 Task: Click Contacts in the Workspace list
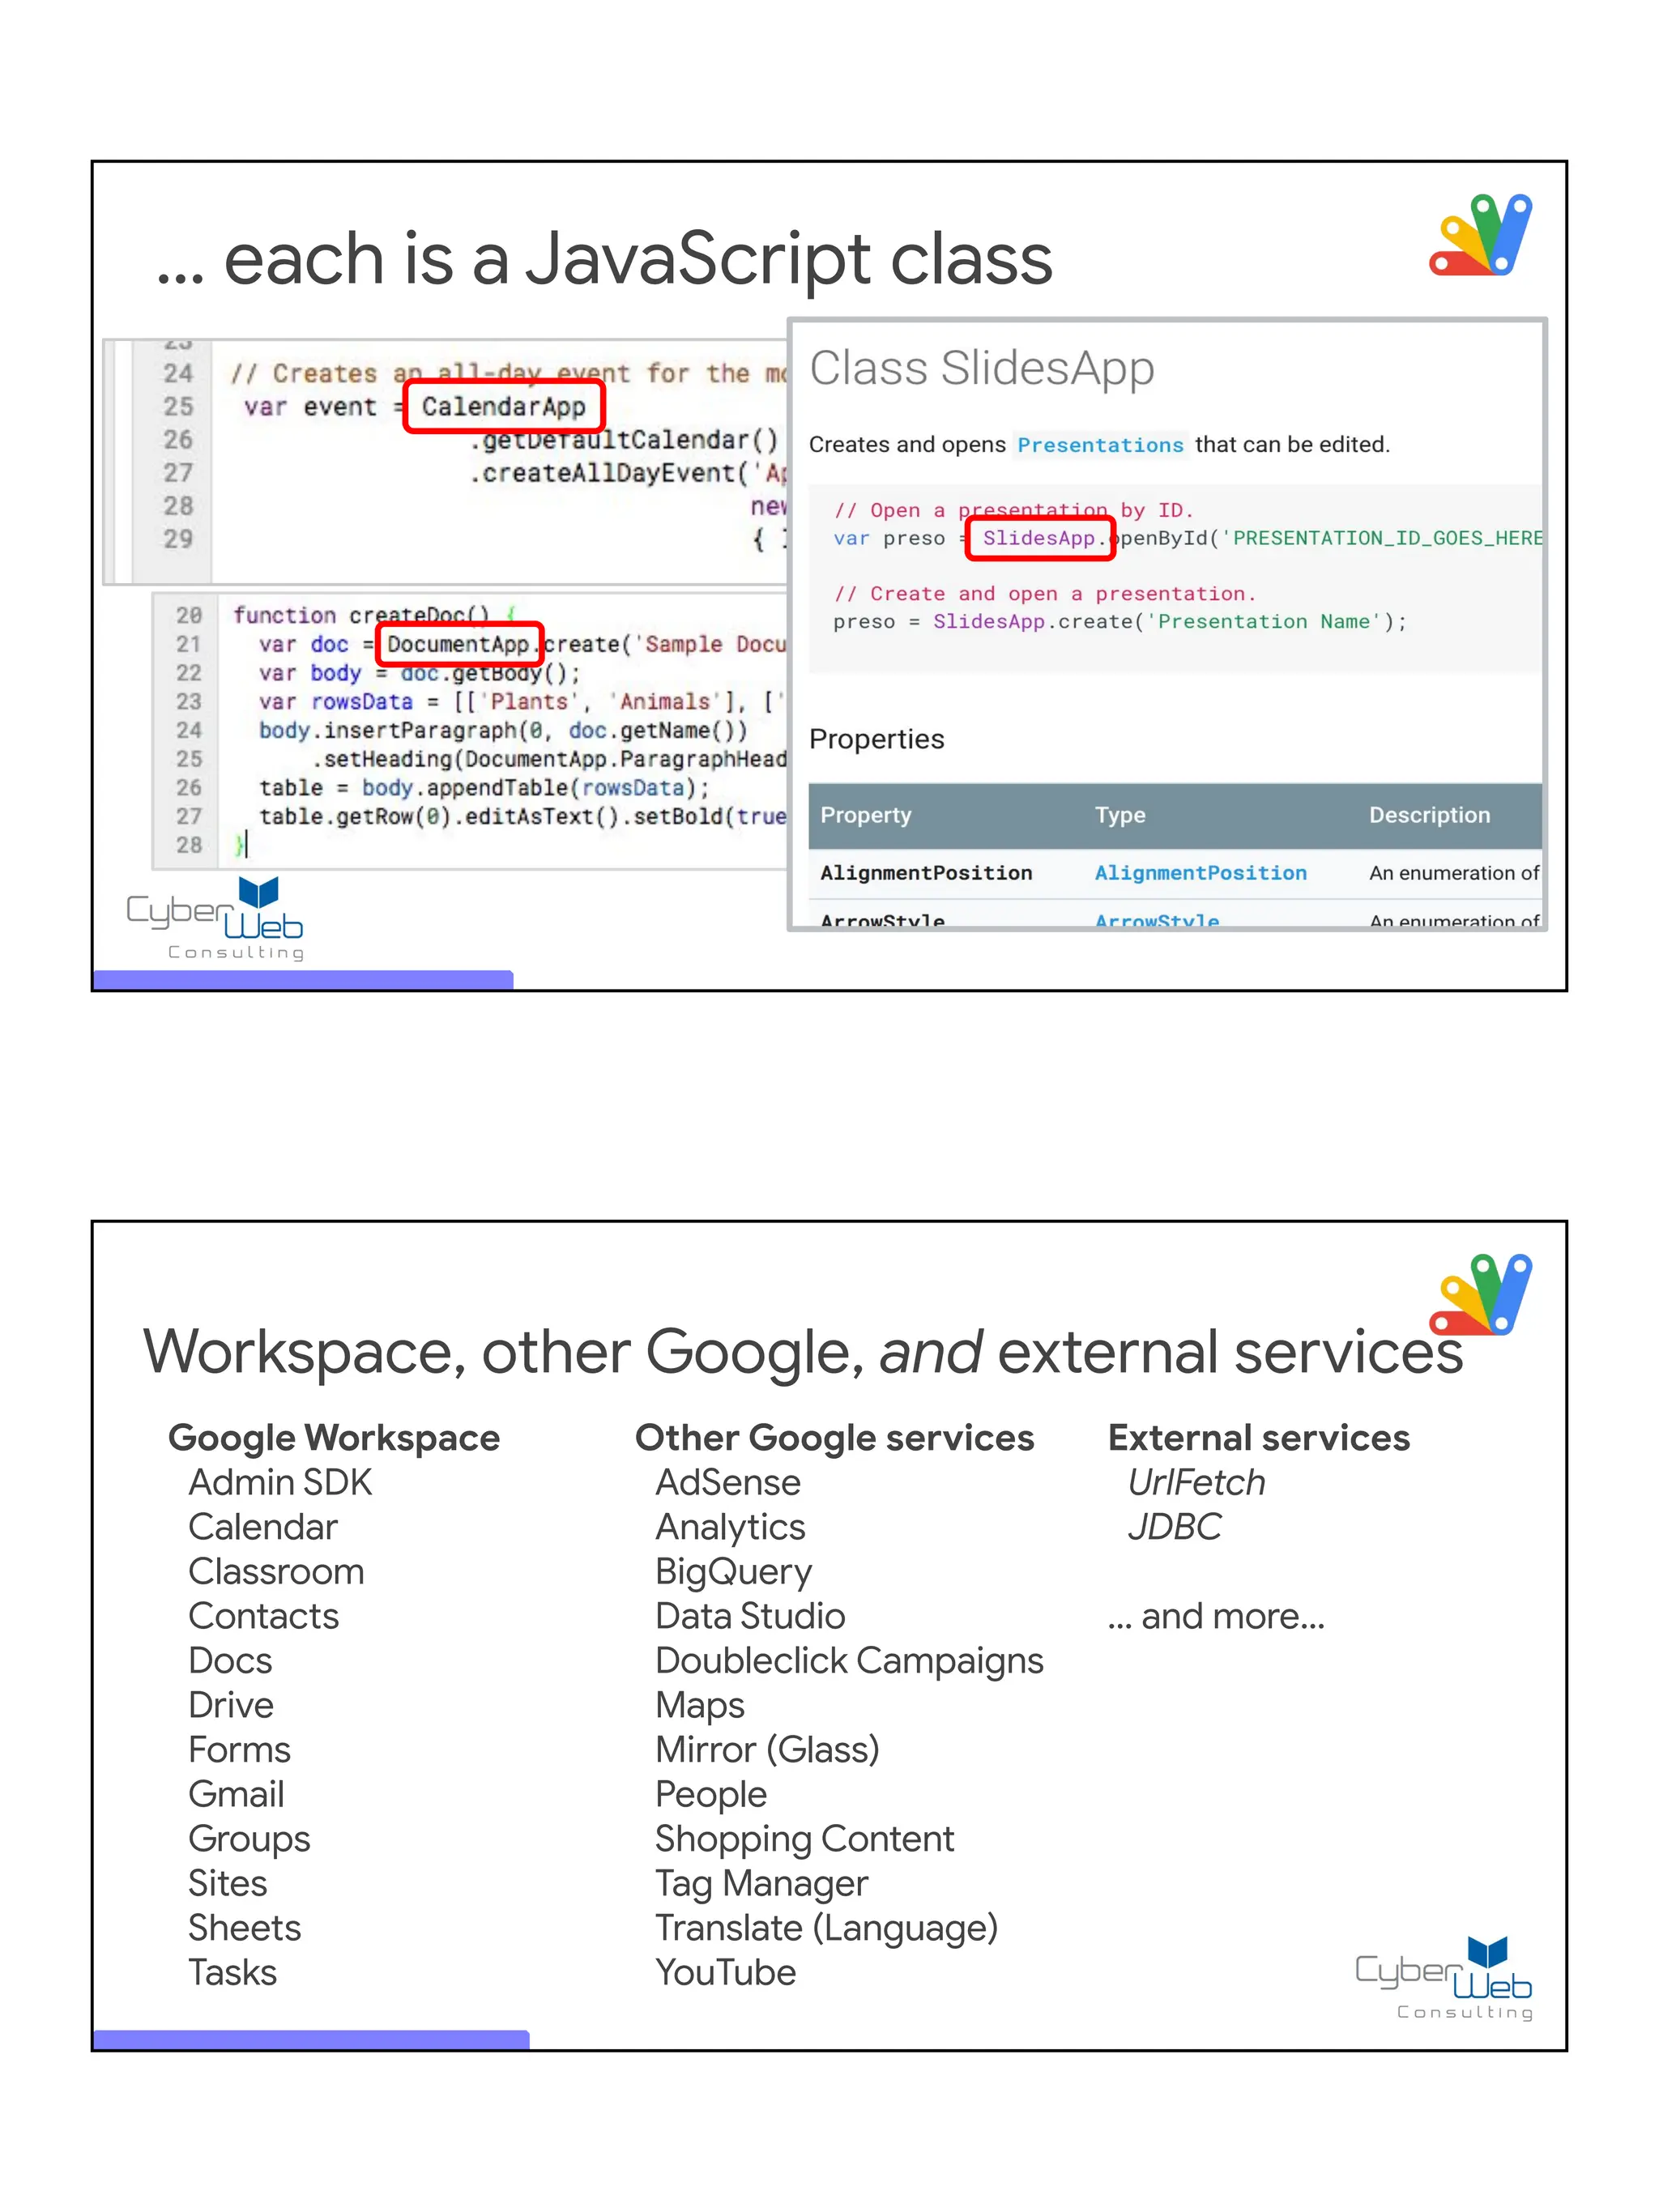pyautogui.click(x=264, y=1616)
